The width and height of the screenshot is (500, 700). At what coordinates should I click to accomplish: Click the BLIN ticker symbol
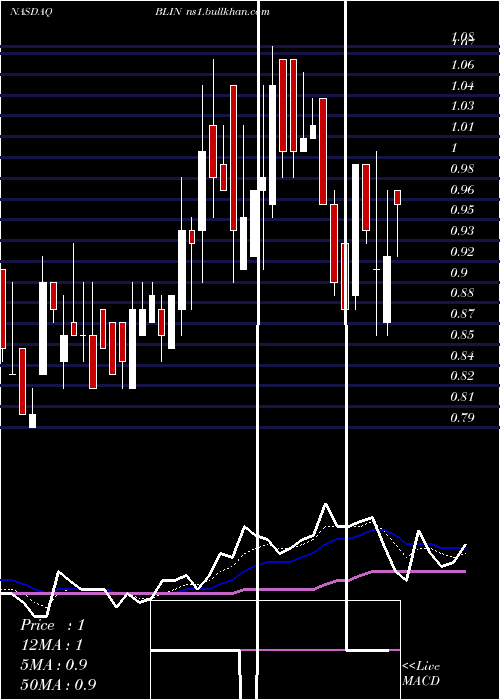pyautogui.click(x=168, y=12)
